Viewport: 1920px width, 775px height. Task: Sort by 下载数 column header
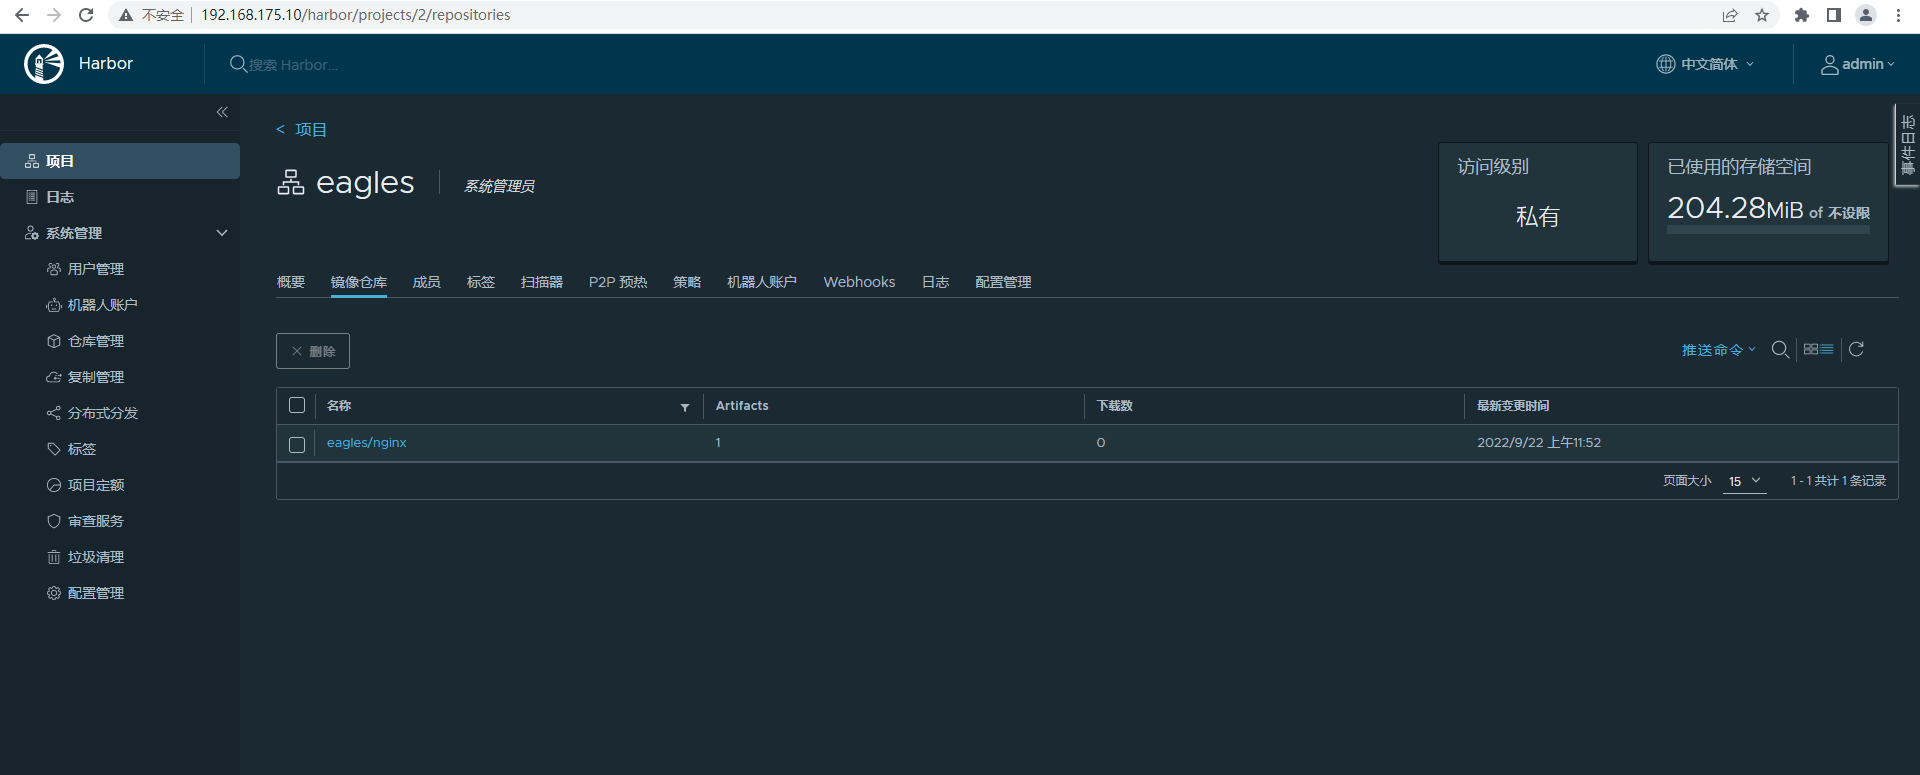coord(1115,406)
